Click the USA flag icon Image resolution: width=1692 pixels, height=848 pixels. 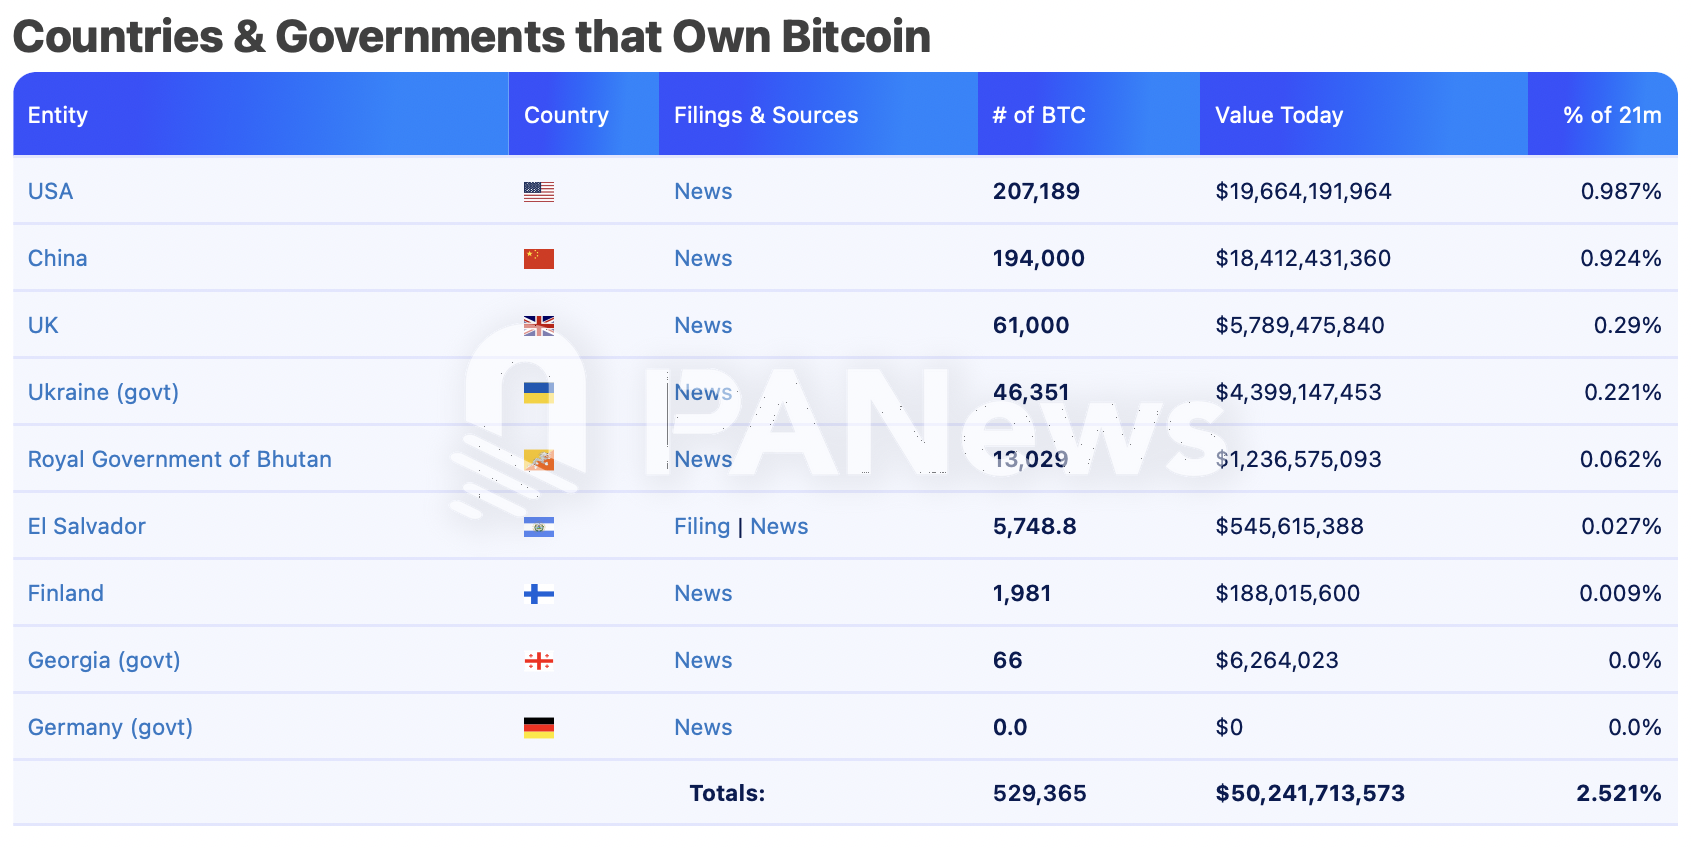(x=538, y=191)
